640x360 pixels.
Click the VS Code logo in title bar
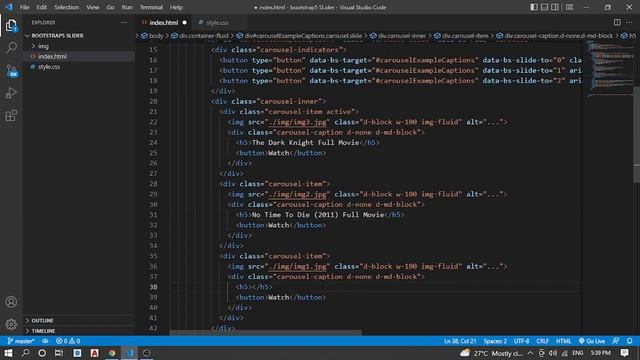[9, 7]
